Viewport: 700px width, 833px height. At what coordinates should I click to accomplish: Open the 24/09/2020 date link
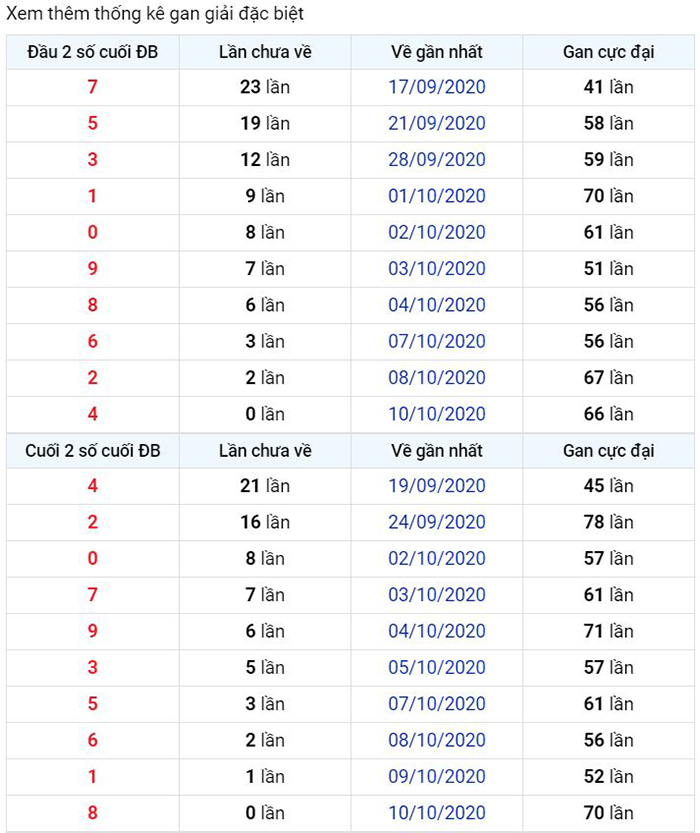coord(437,522)
